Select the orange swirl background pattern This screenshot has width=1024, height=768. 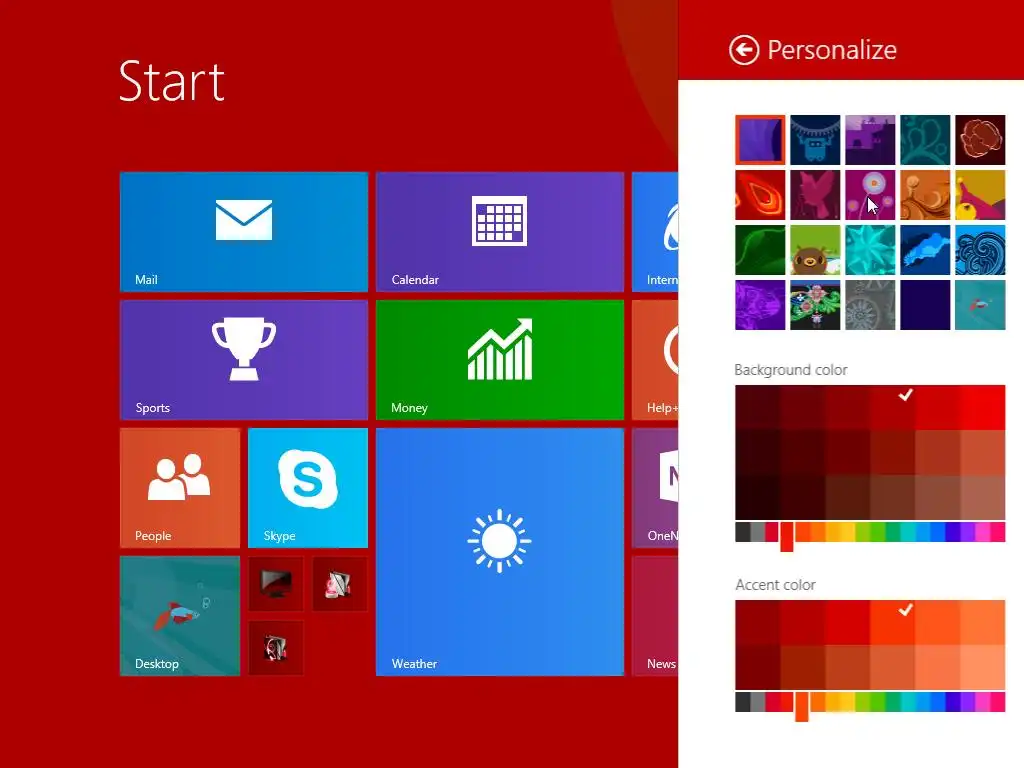[x=925, y=195]
